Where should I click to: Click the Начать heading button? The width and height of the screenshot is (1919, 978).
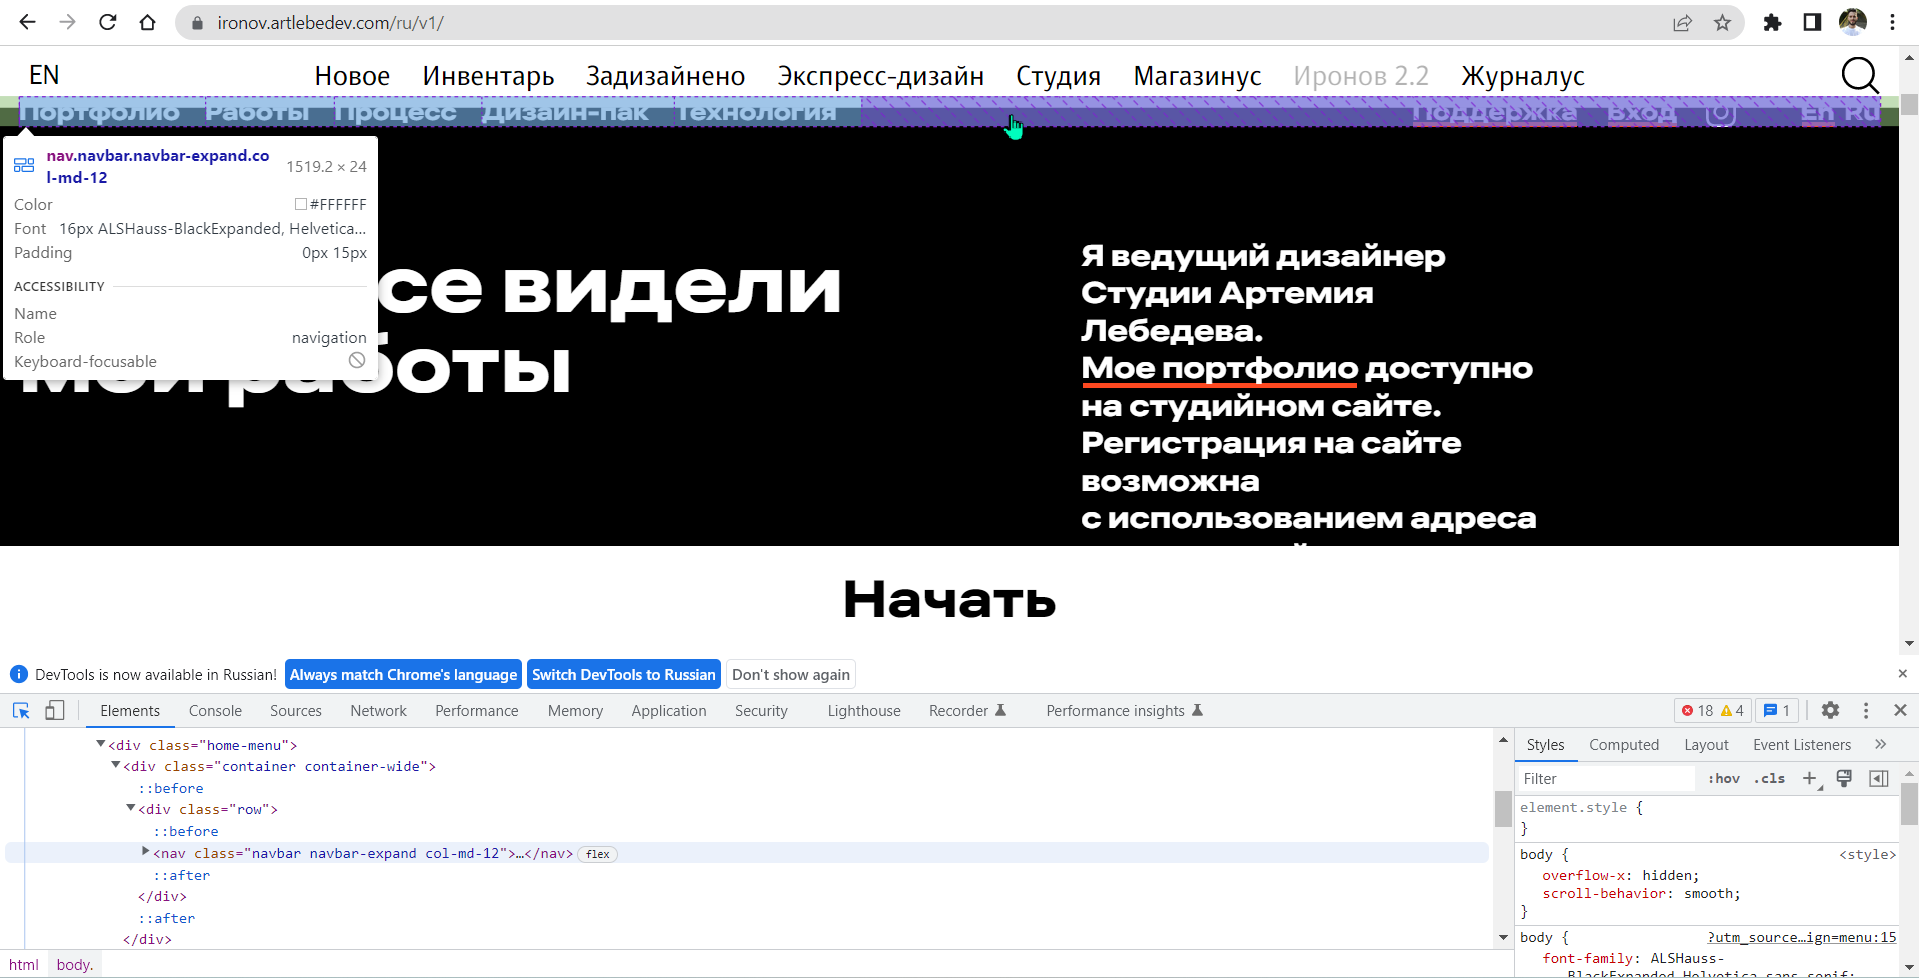click(949, 600)
